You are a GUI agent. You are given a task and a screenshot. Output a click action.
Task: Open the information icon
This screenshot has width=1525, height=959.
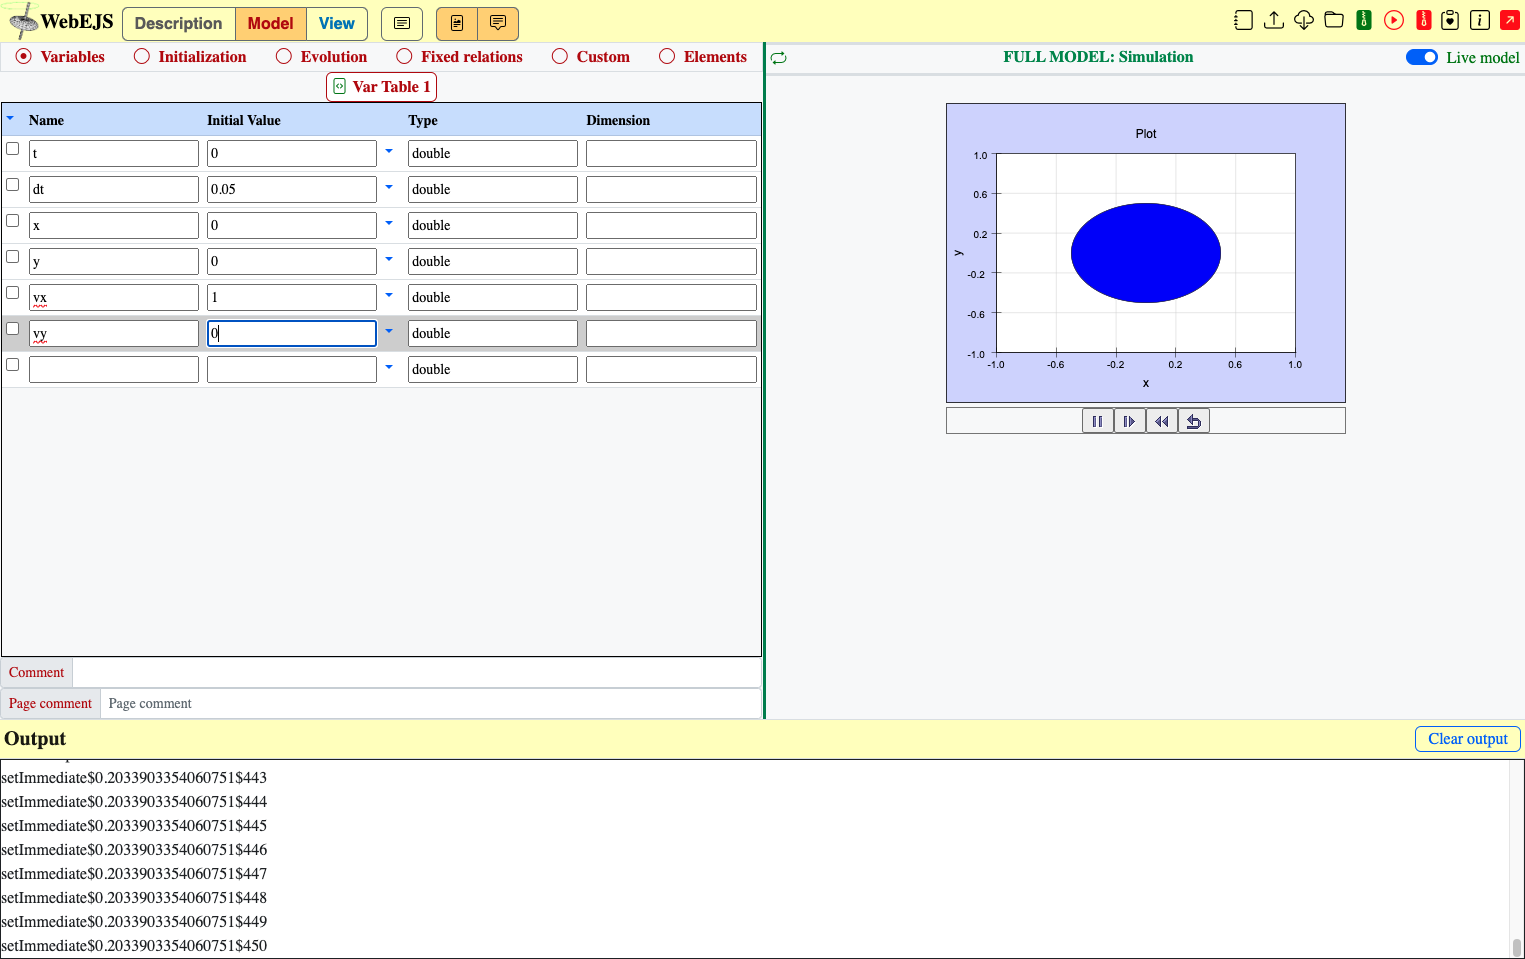click(1480, 20)
